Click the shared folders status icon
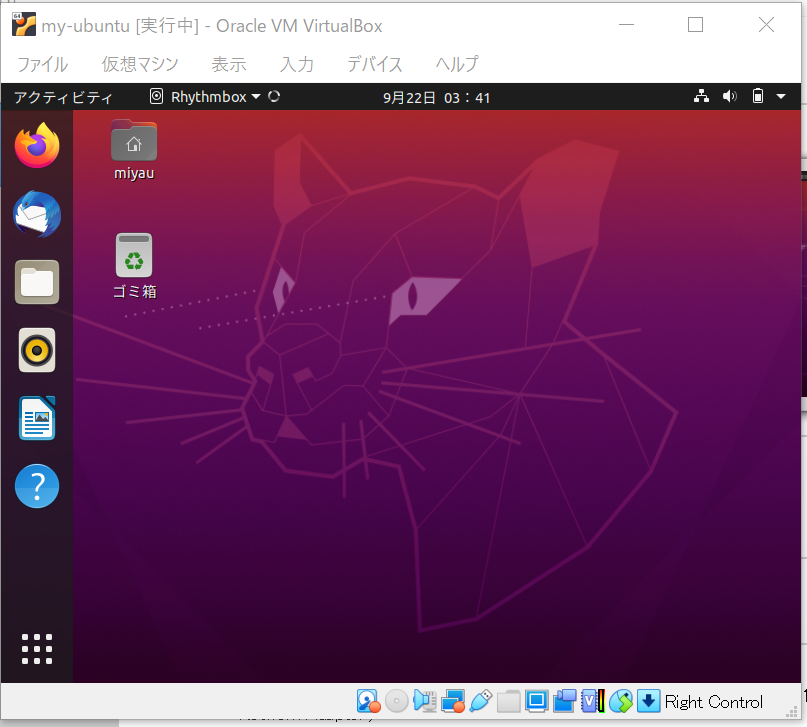The height and width of the screenshot is (727, 807). 508,701
